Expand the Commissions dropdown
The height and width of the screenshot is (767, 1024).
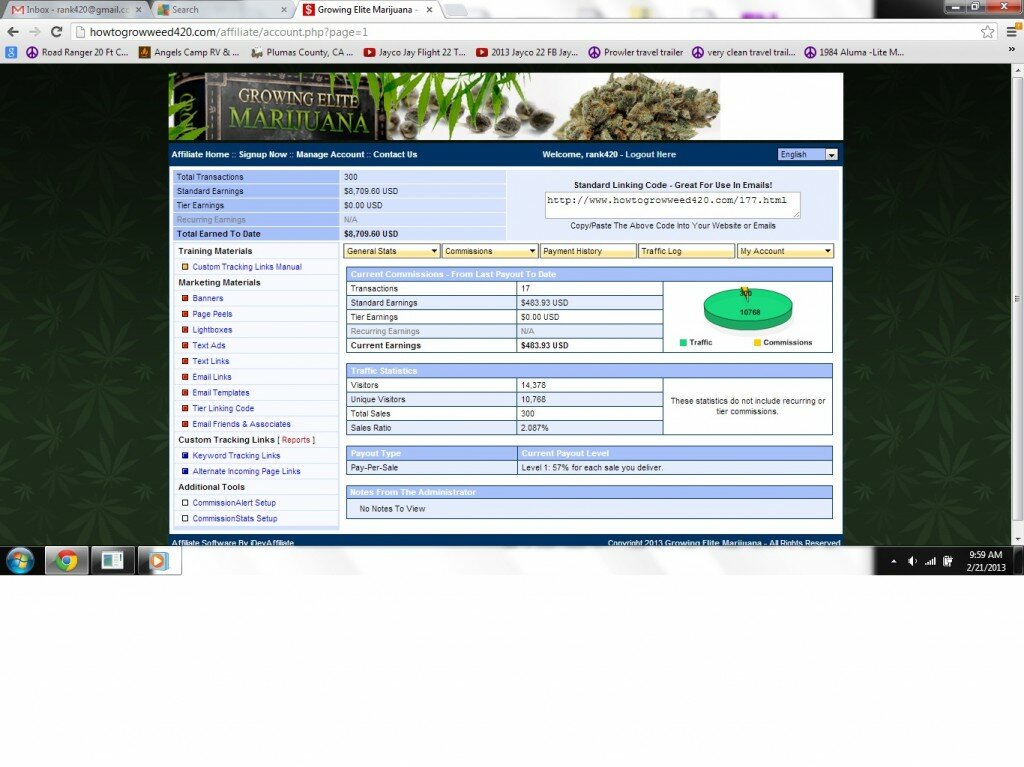coord(490,251)
